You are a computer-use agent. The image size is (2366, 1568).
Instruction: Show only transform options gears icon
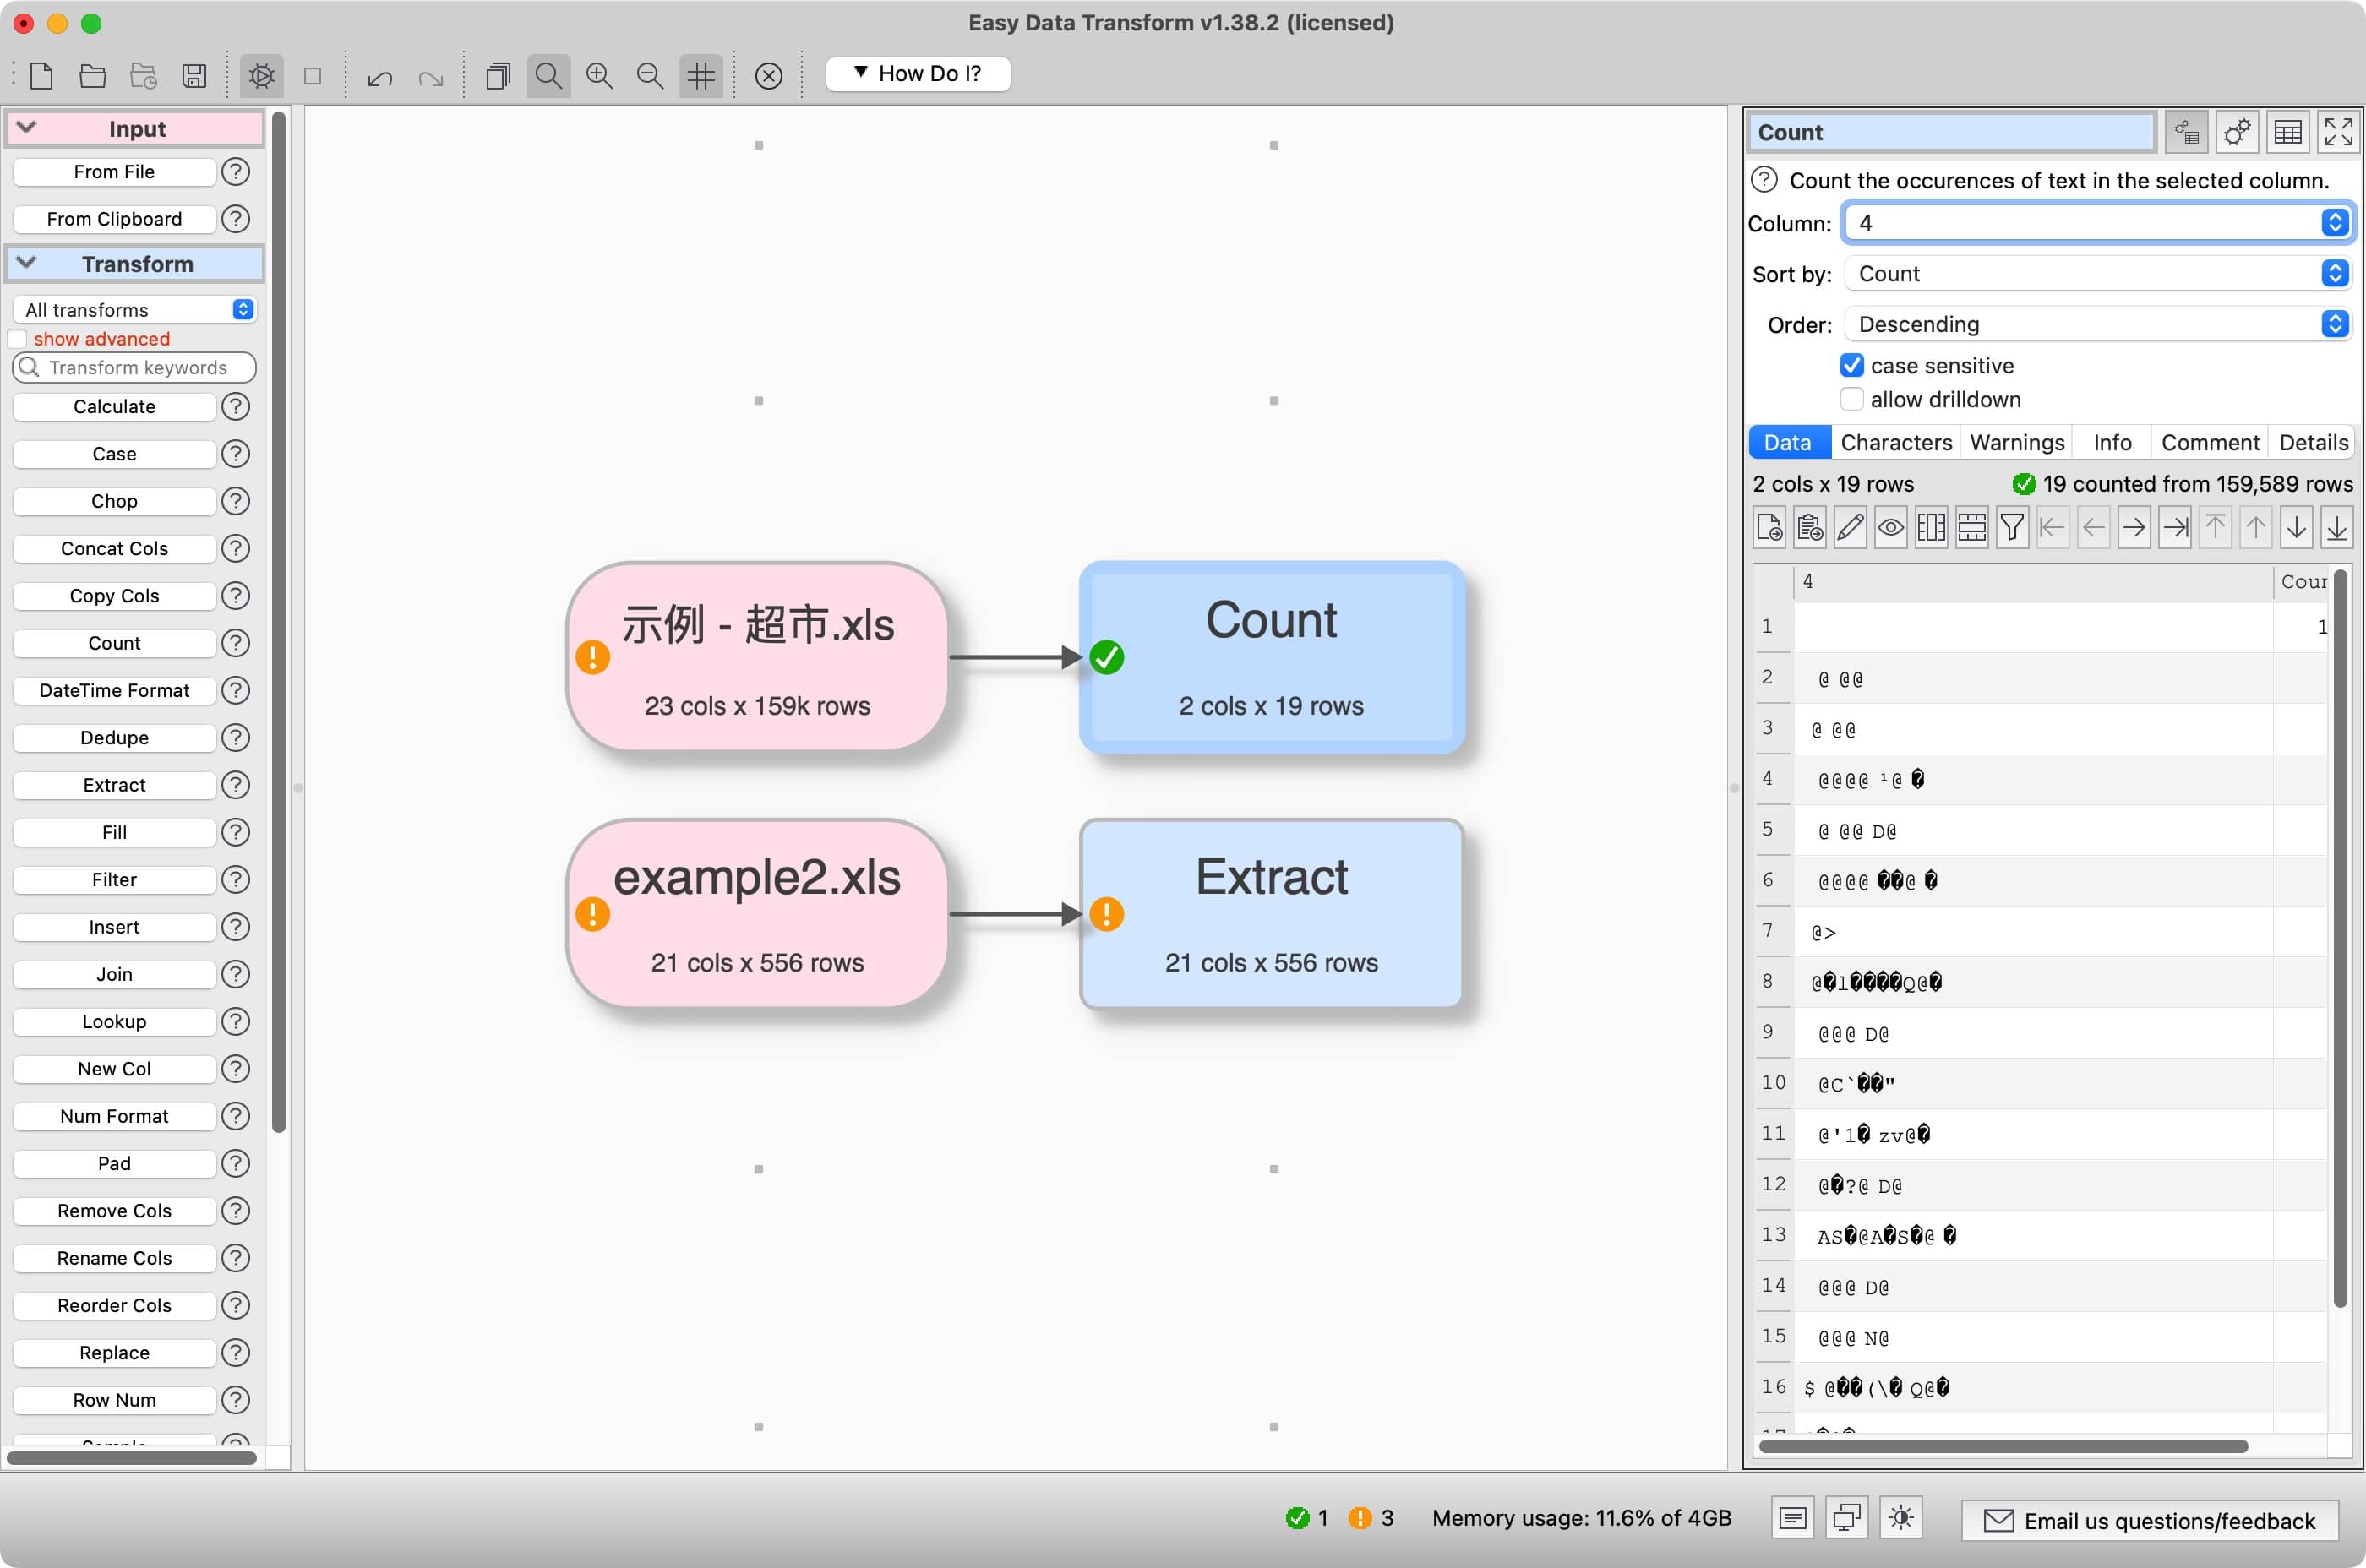(x=2237, y=132)
